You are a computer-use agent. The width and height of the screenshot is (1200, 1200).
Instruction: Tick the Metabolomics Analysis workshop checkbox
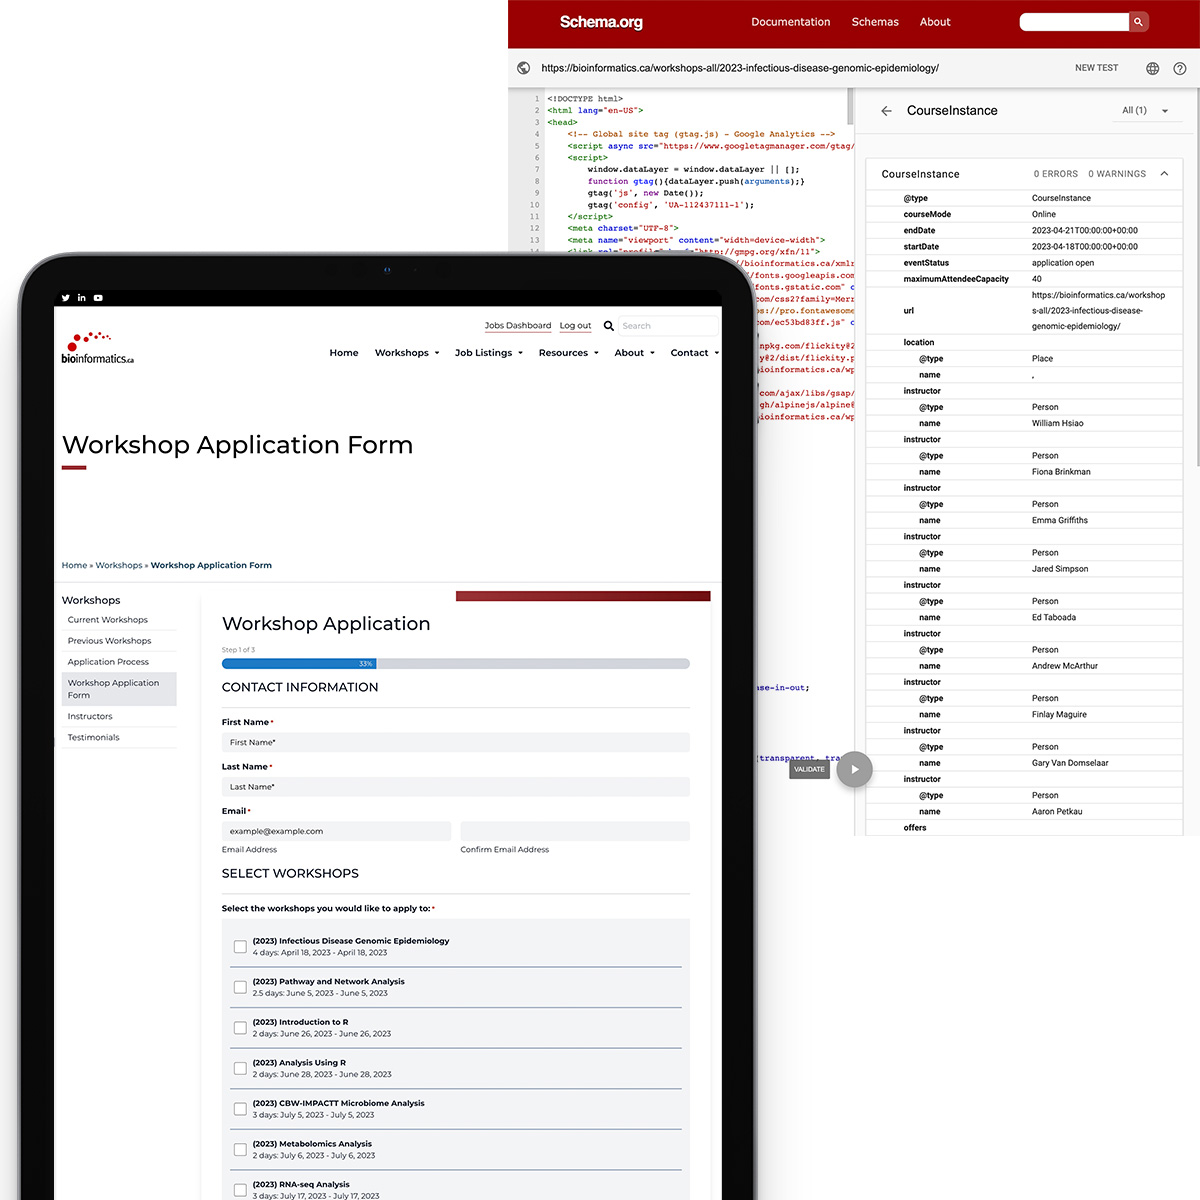click(240, 1150)
